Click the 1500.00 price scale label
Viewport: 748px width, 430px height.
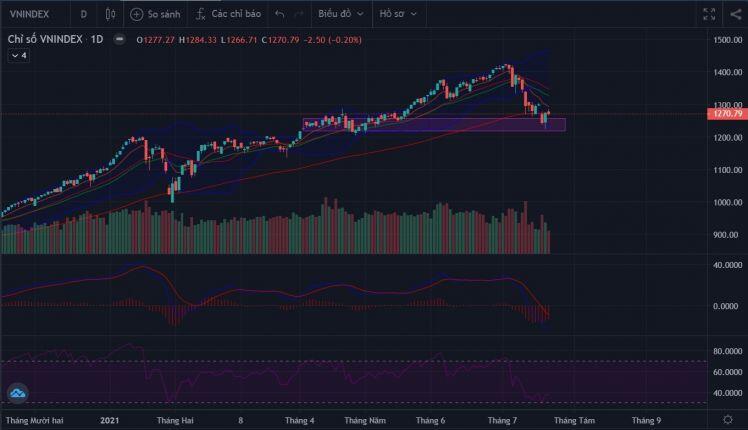728,40
